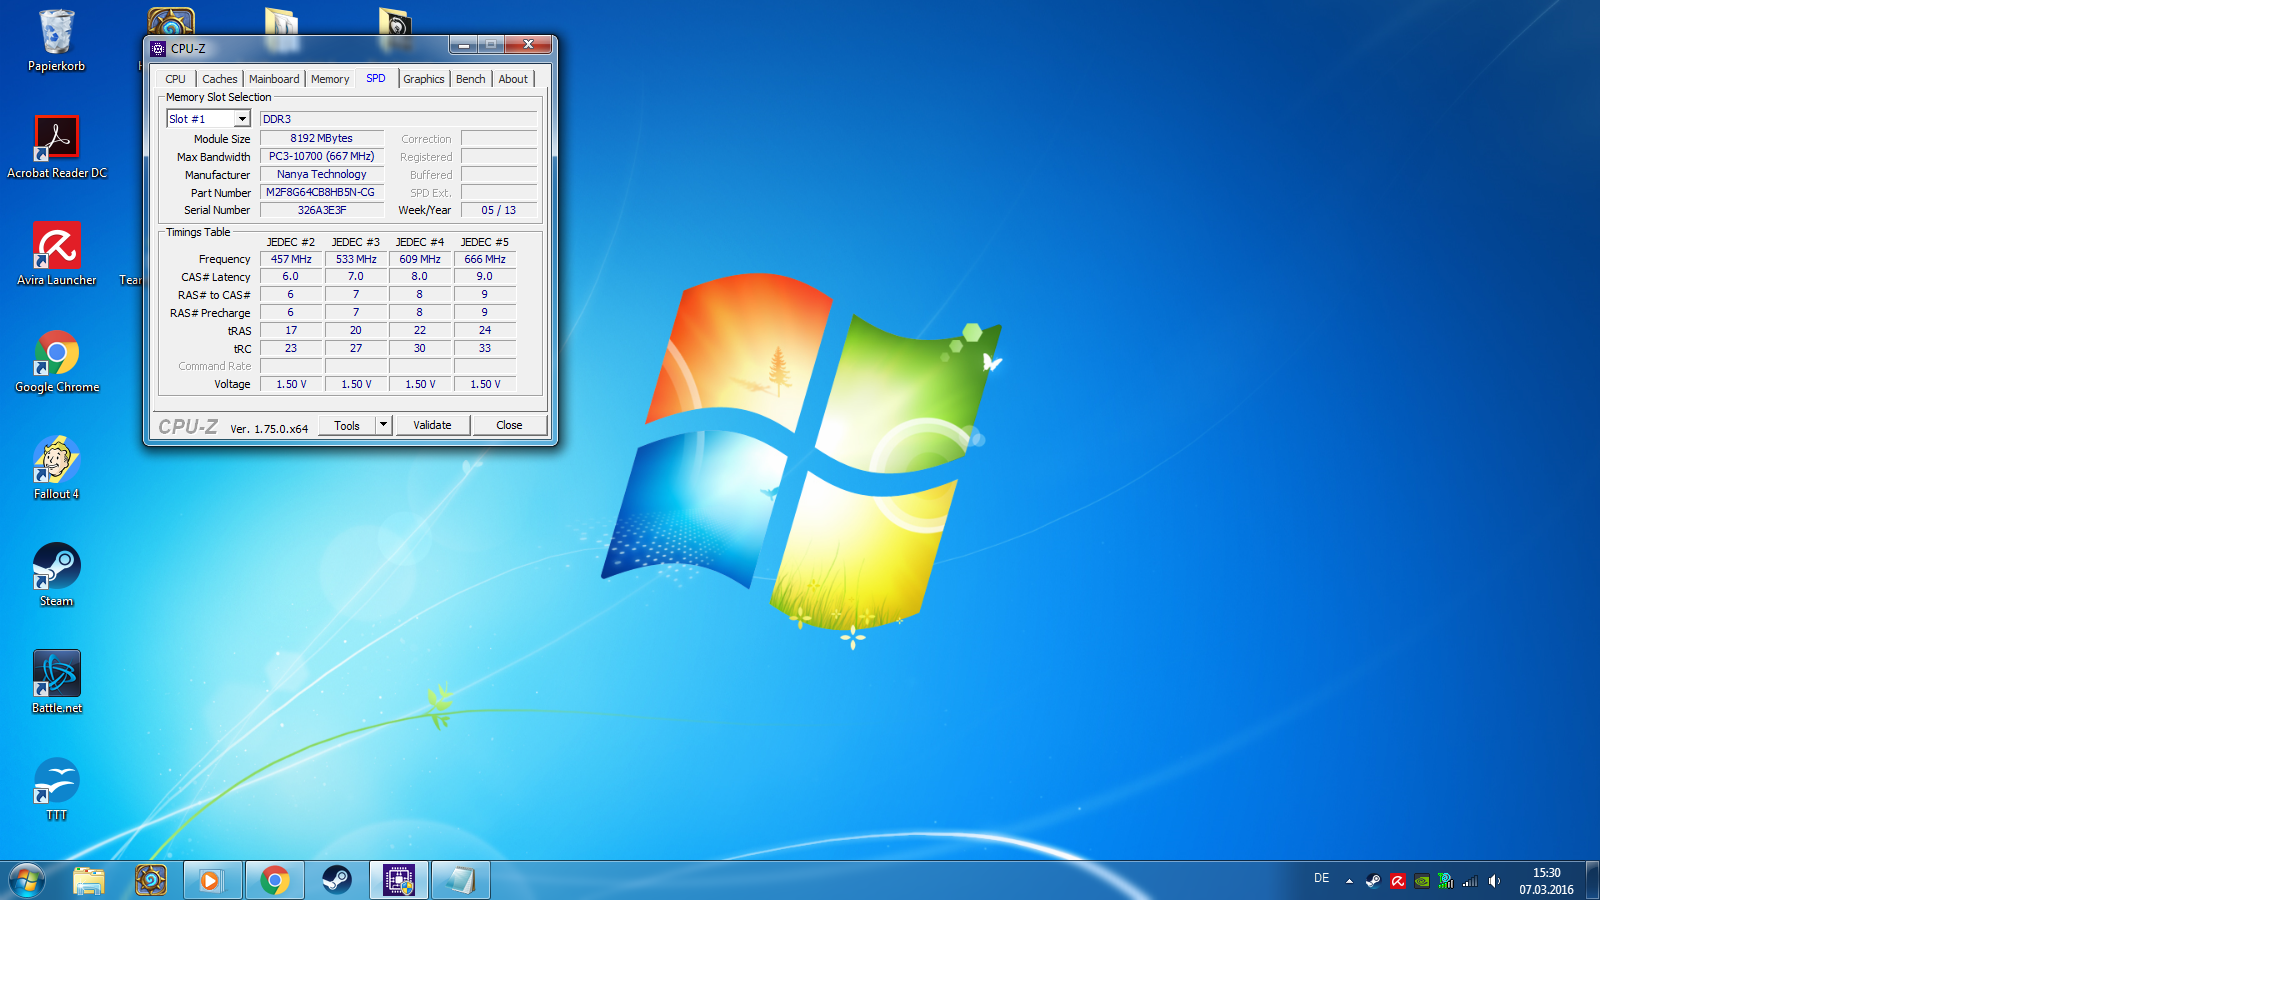Image resolution: width=2272 pixels, height=1000 pixels.
Task: Show hidden tray icons arrow
Action: (x=1349, y=881)
